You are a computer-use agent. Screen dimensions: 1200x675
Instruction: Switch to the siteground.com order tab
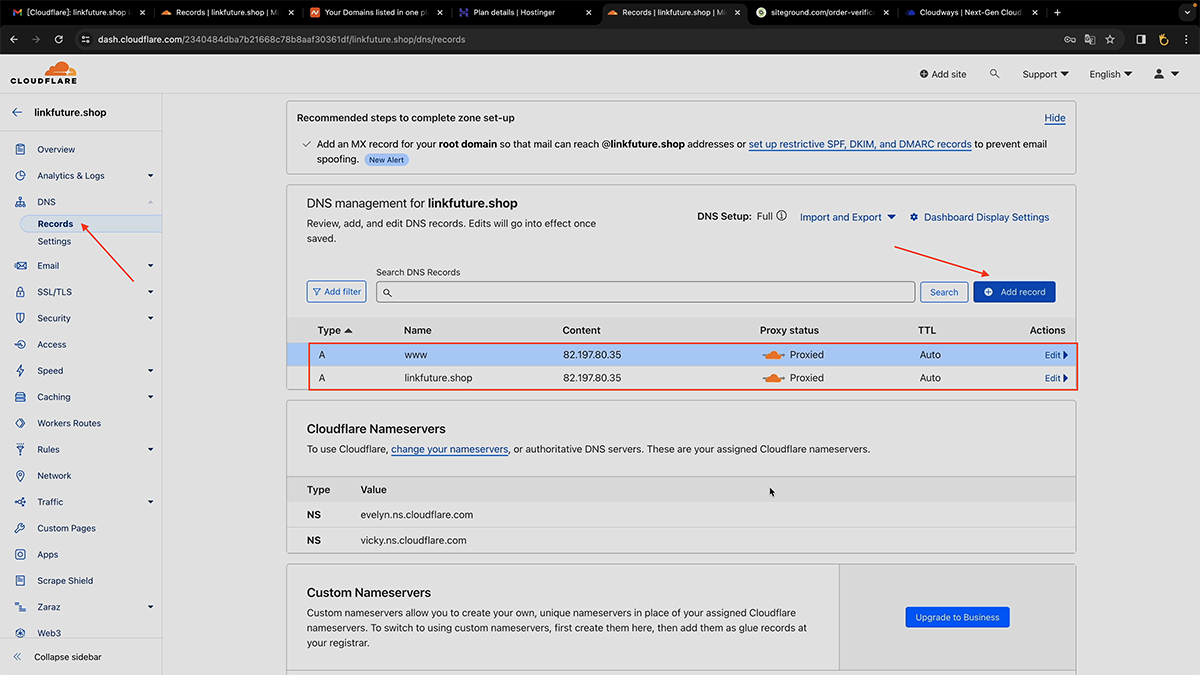[x=821, y=13]
